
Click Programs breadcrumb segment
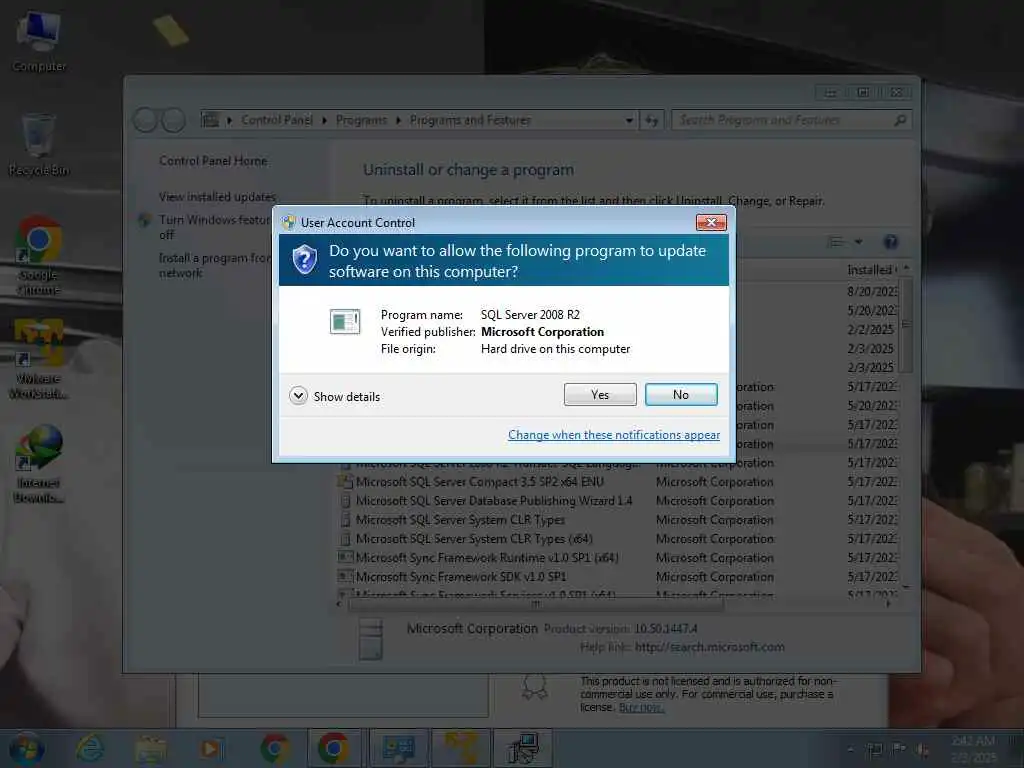point(361,120)
